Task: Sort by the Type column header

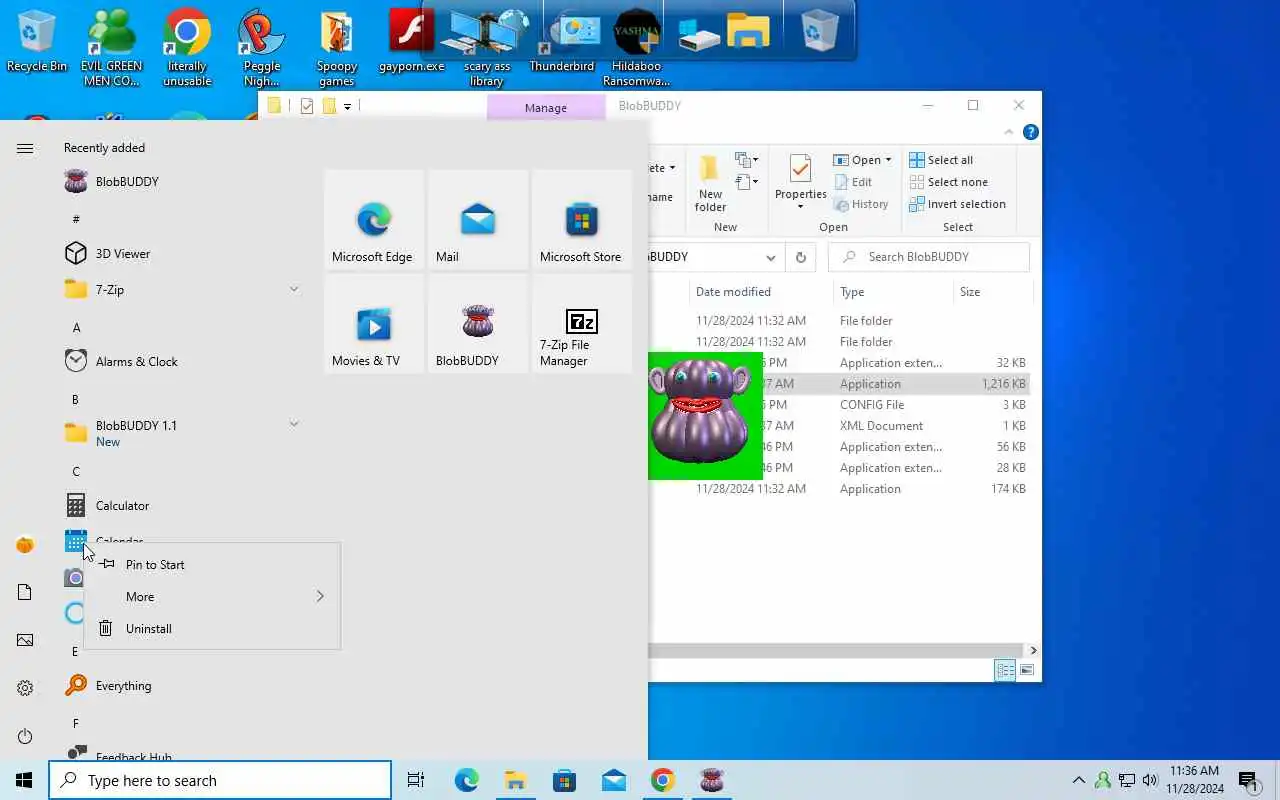Action: (893, 292)
